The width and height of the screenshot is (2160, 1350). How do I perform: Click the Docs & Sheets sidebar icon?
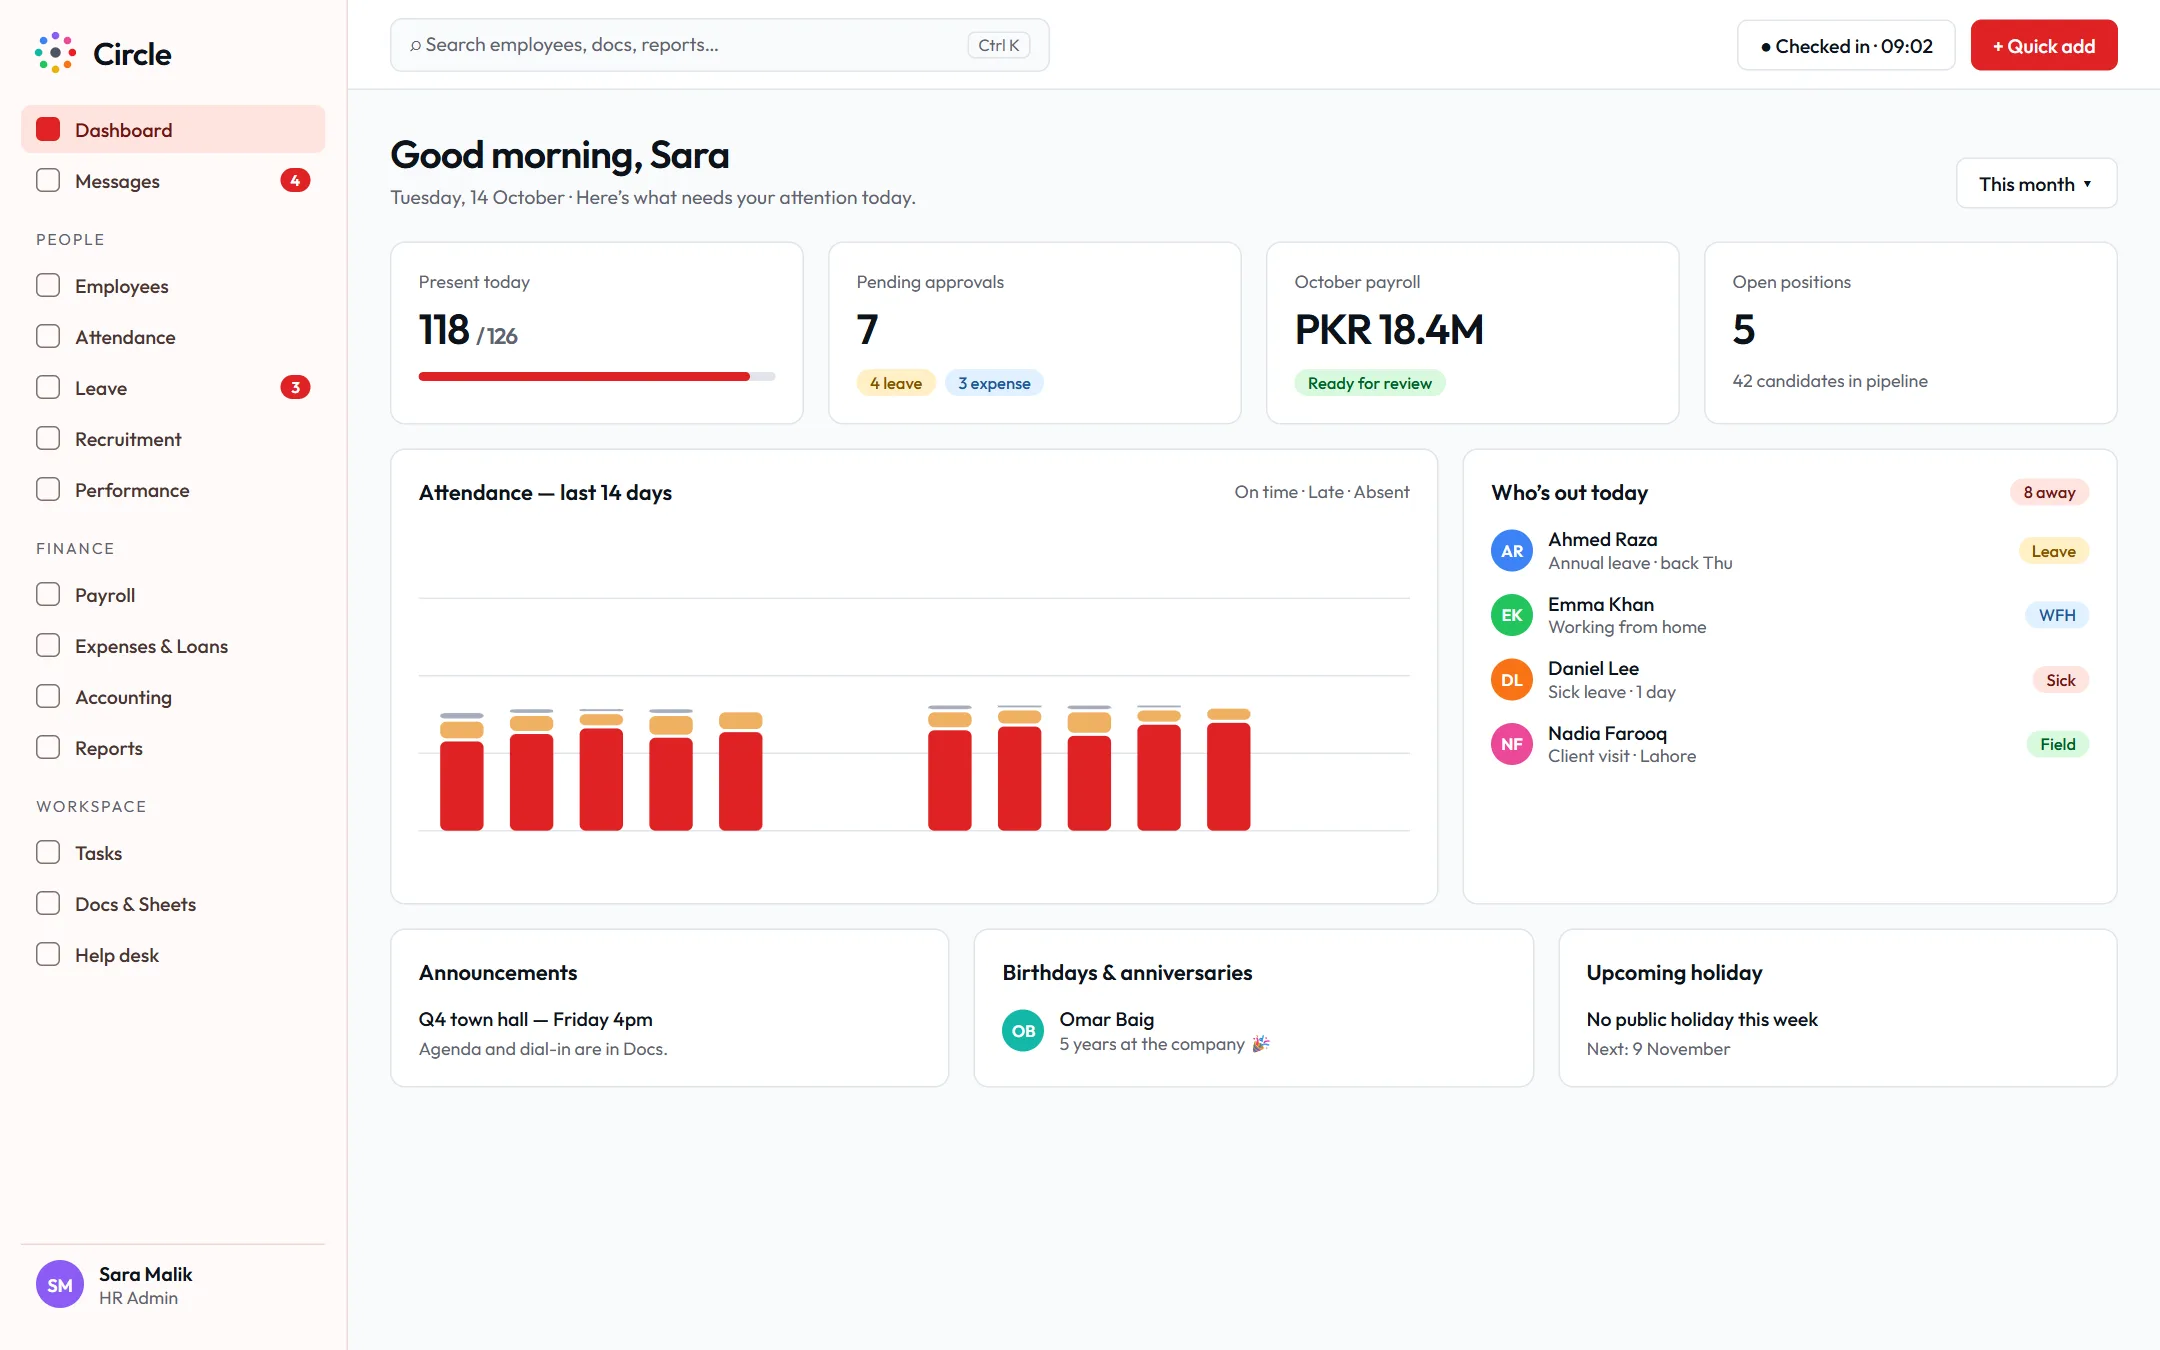(x=48, y=904)
